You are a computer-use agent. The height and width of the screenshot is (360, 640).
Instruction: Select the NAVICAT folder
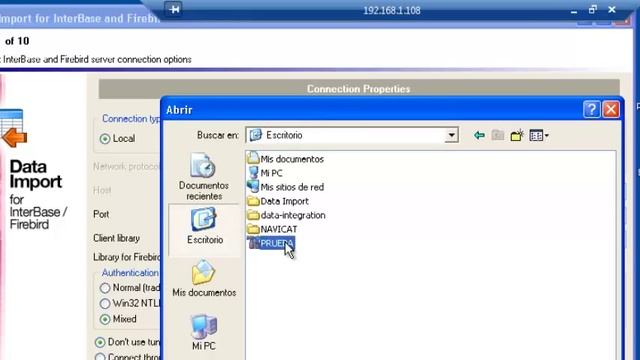click(x=273, y=229)
